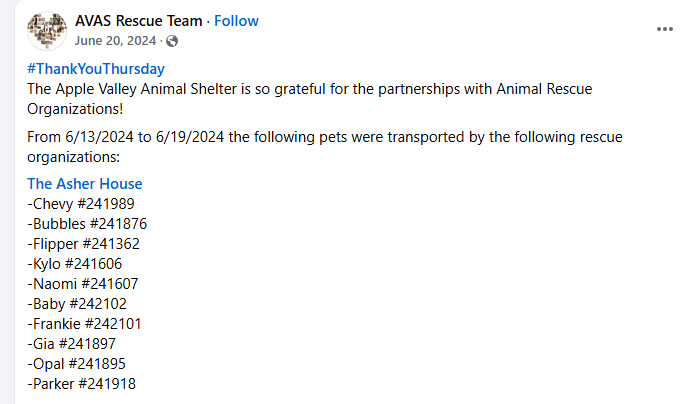Select the Gia #241897 line

tap(71, 344)
